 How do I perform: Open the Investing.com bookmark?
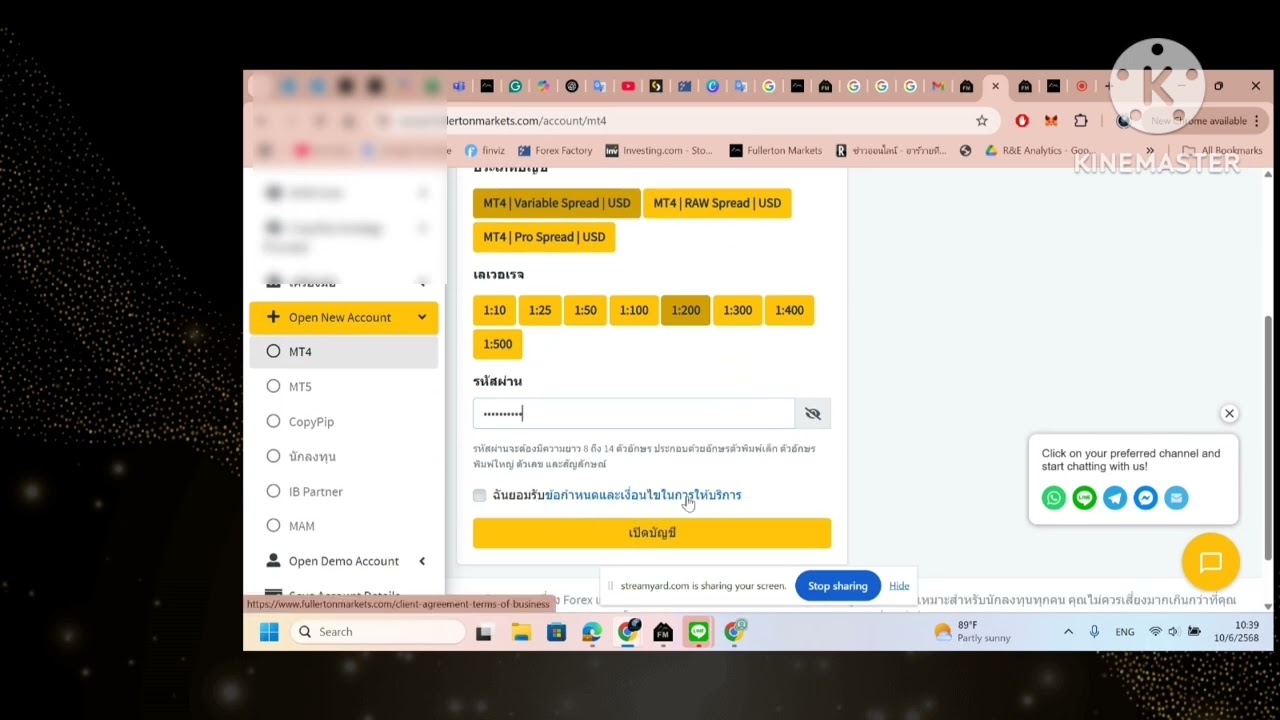[659, 151]
